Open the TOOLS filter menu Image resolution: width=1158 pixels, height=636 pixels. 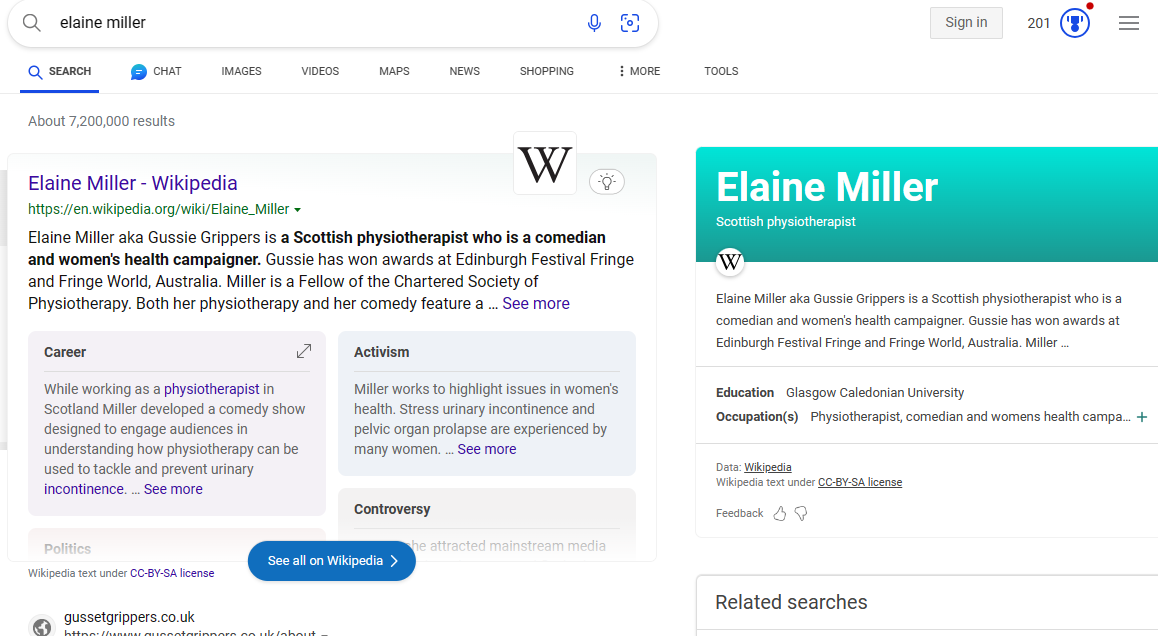pyautogui.click(x=721, y=71)
